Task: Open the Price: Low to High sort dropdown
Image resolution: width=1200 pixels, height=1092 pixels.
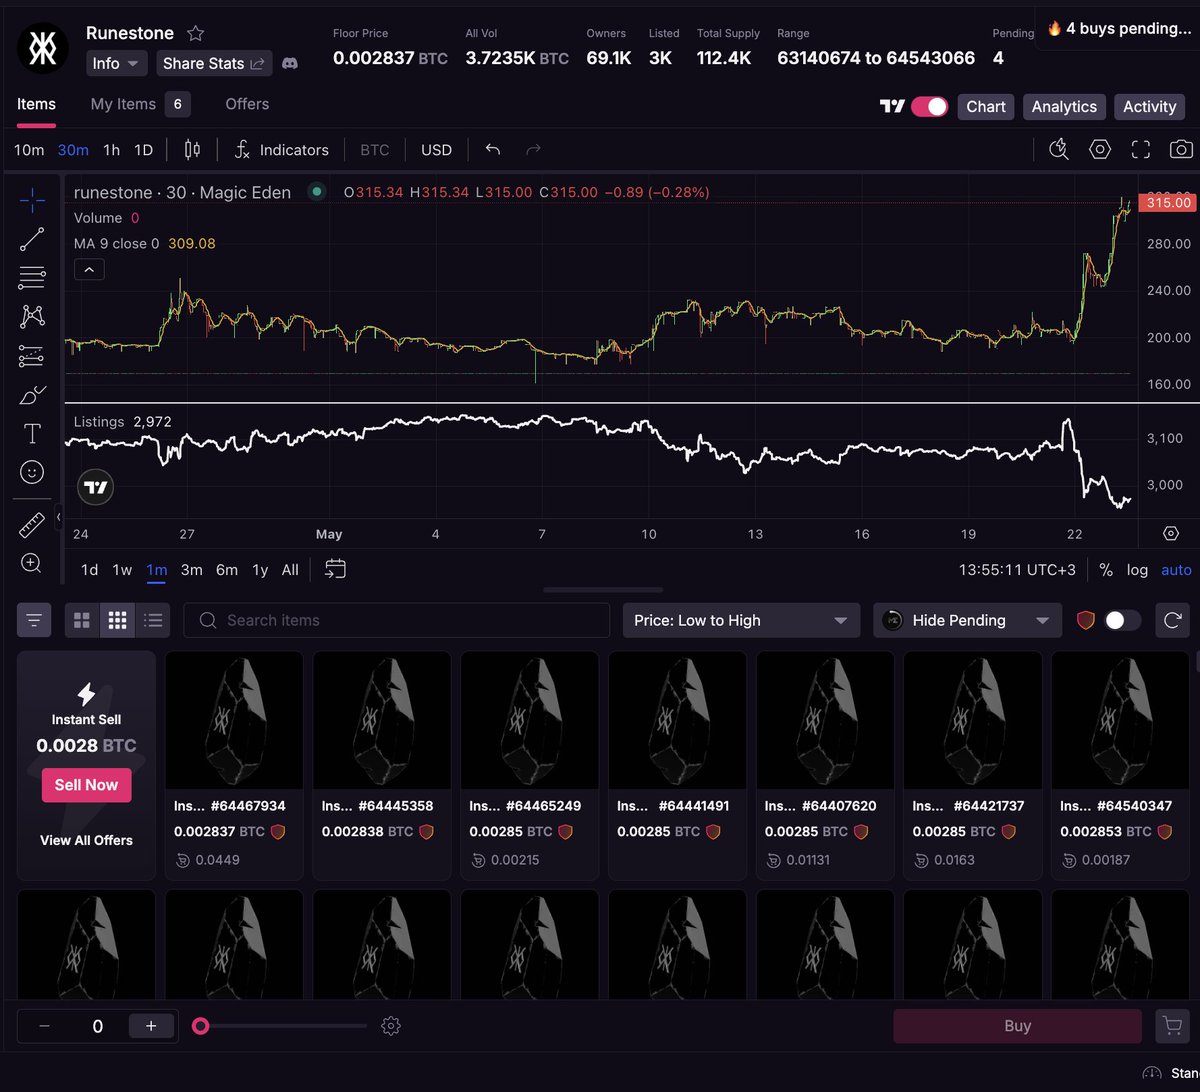Action: [x=741, y=620]
